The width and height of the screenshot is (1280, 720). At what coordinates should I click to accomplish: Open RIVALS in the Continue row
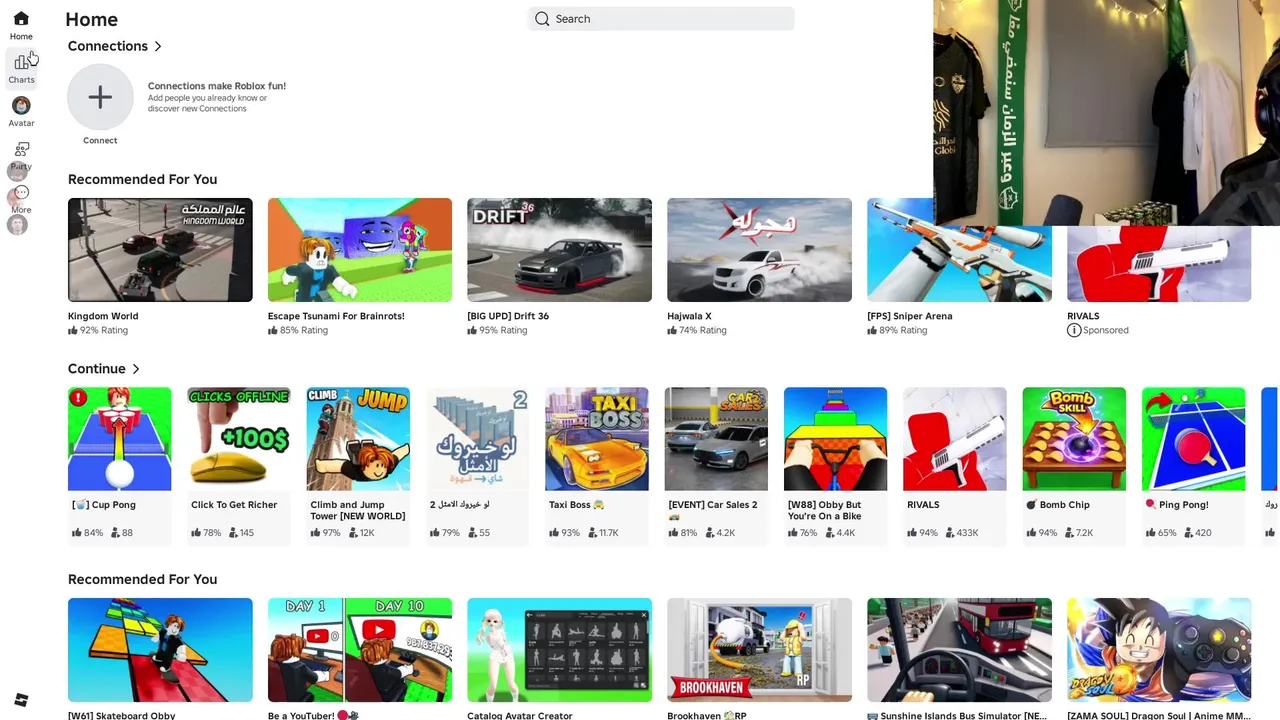(955, 439)
